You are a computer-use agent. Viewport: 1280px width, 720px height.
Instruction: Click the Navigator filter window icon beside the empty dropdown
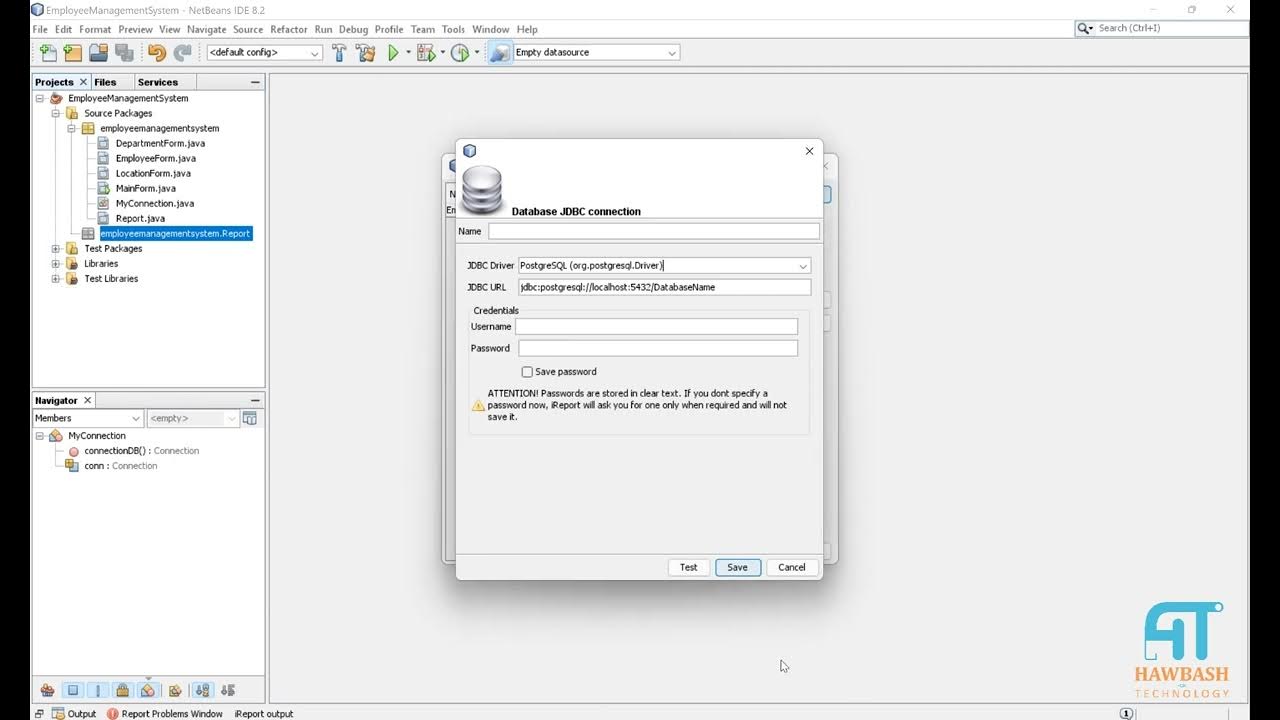[x=250, y=418]
